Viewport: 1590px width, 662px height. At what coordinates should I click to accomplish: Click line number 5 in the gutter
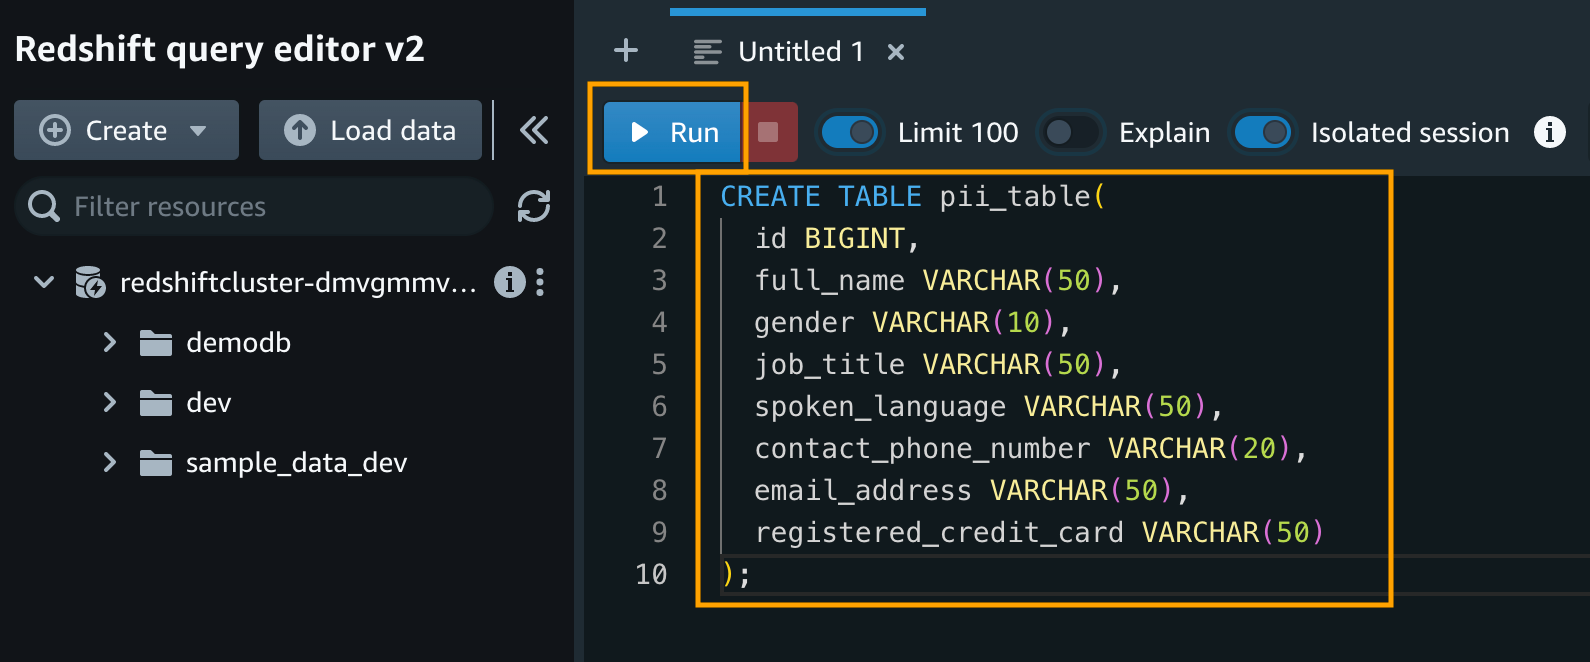(659, 364)
